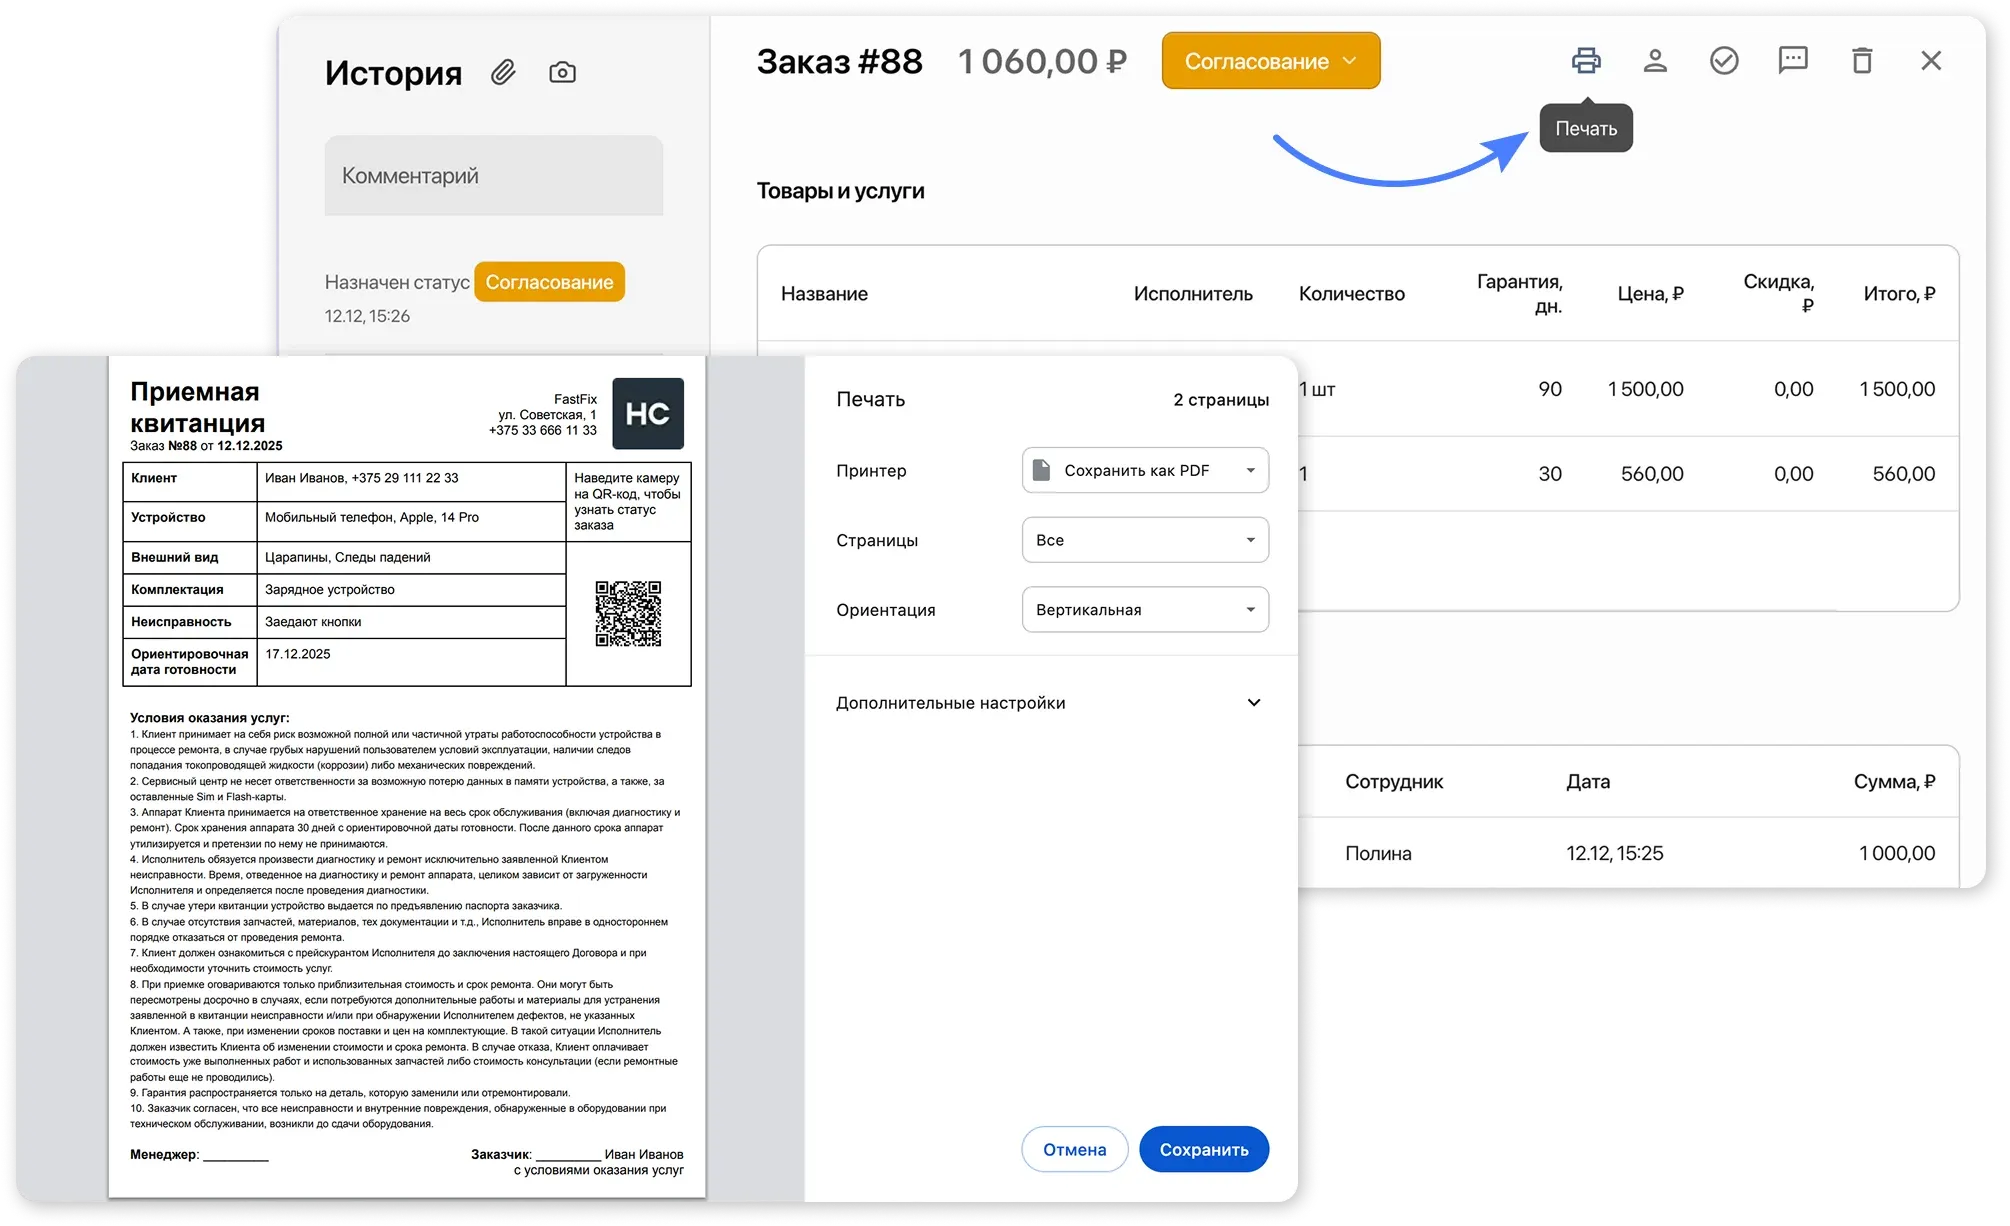Click the Название column header
The image size is (2010, 1226).
[824, 294]
